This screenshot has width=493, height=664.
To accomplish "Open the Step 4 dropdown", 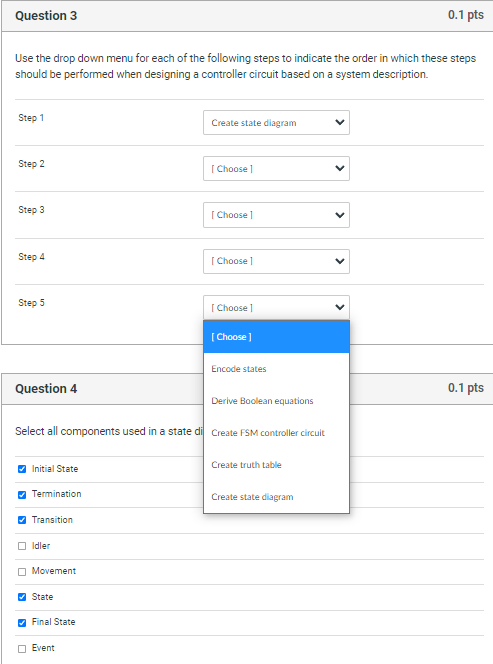I will 276,261.
